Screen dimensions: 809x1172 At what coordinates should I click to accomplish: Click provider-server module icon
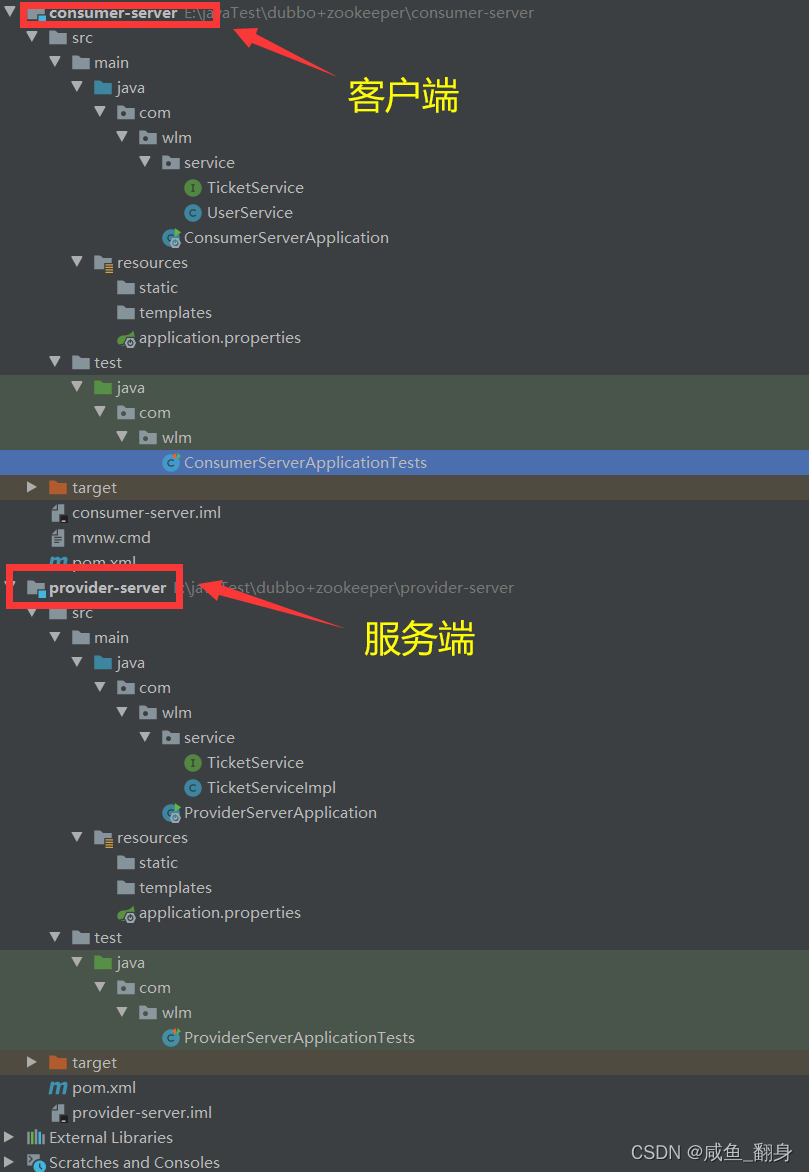pyautogui.click(x=36, y=588)
